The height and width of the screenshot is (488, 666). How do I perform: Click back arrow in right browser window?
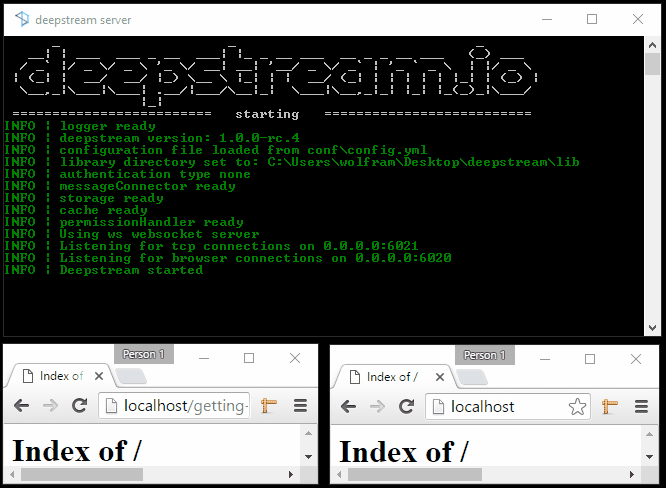348,407
